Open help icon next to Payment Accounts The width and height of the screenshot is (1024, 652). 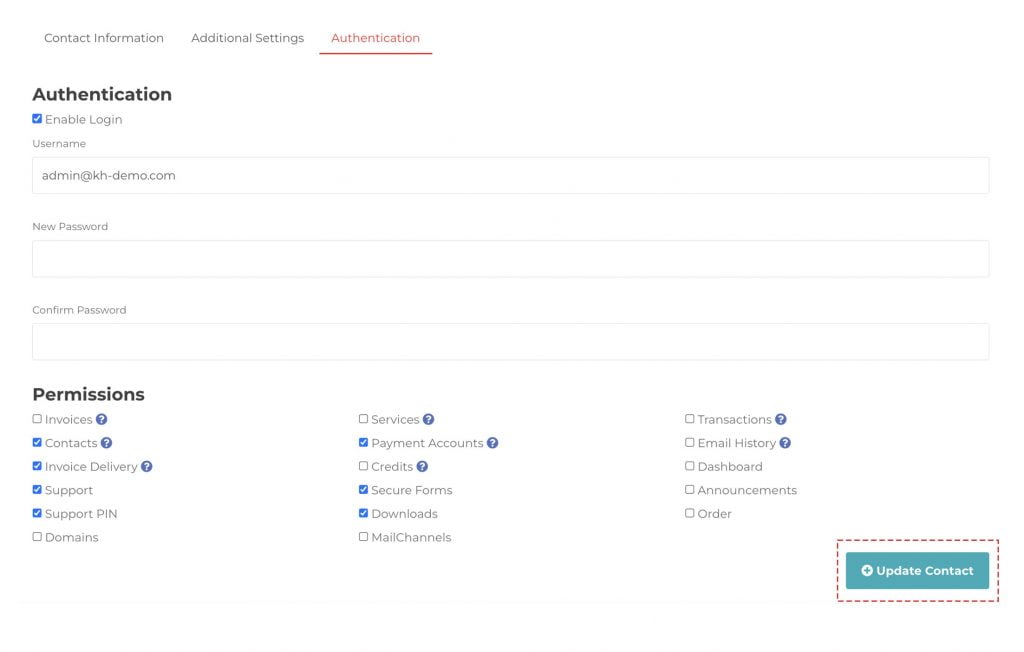(x=492, y=443)
